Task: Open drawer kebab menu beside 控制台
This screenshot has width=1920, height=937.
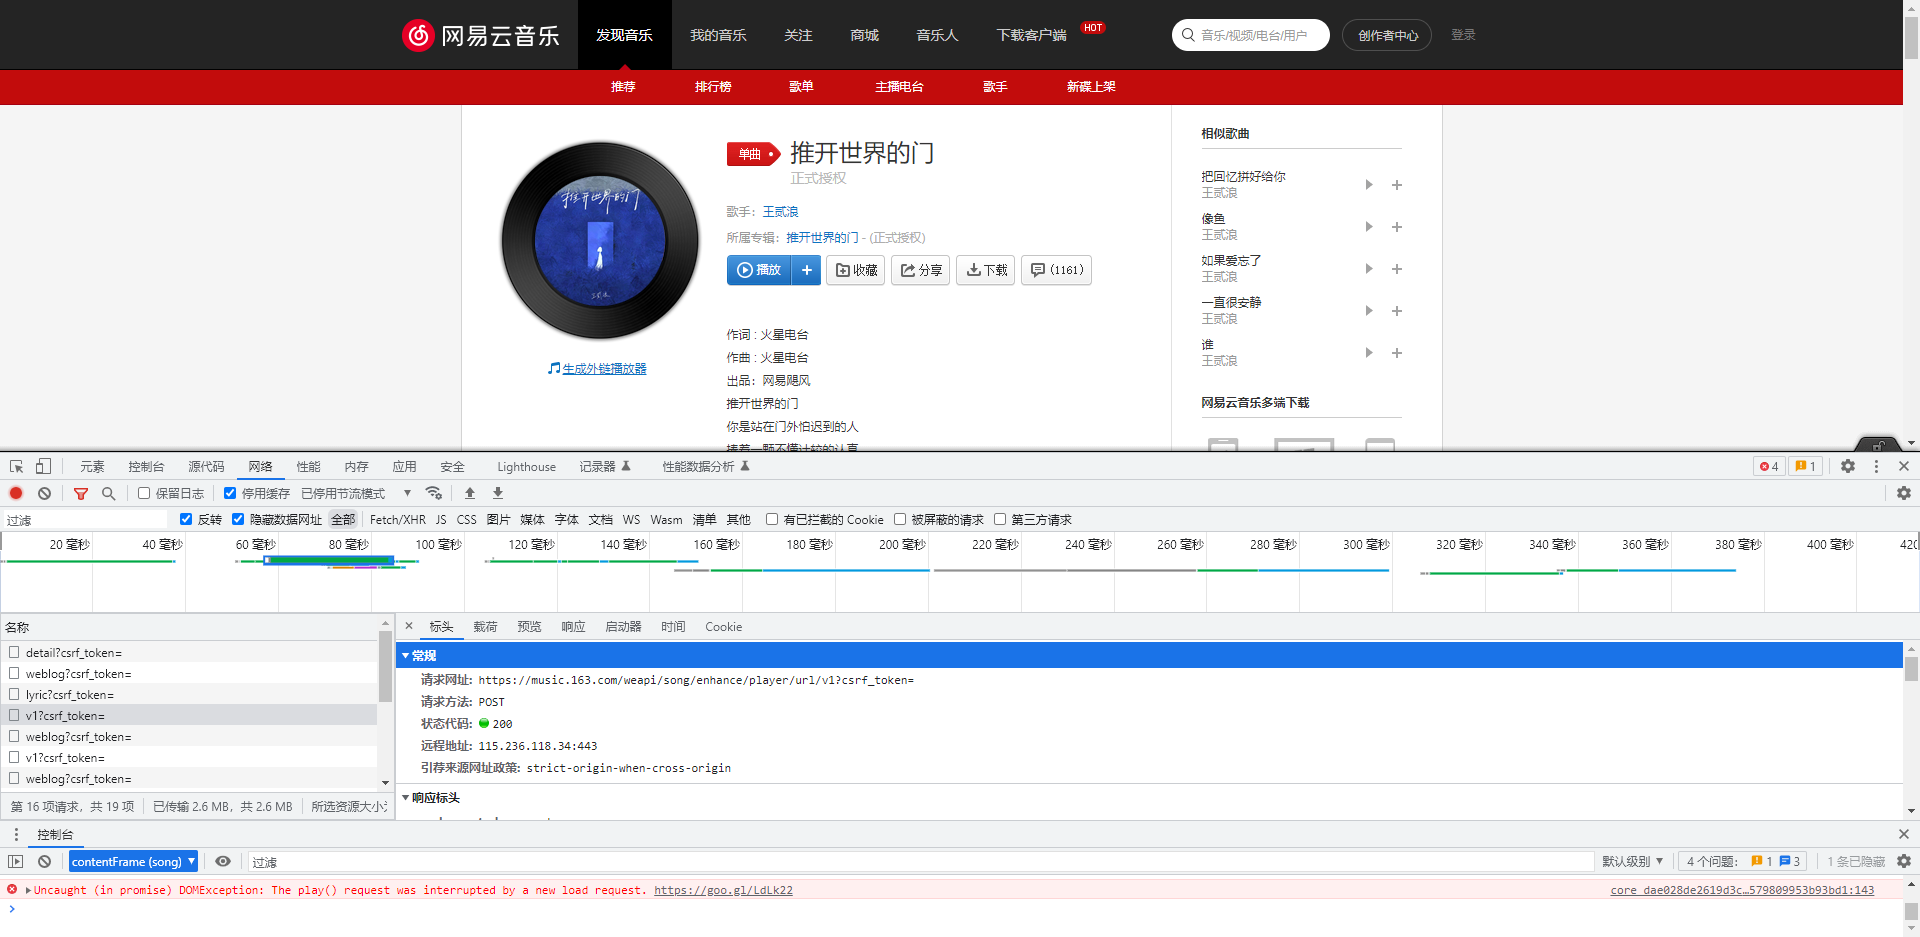Action: (x=16, y=834)
